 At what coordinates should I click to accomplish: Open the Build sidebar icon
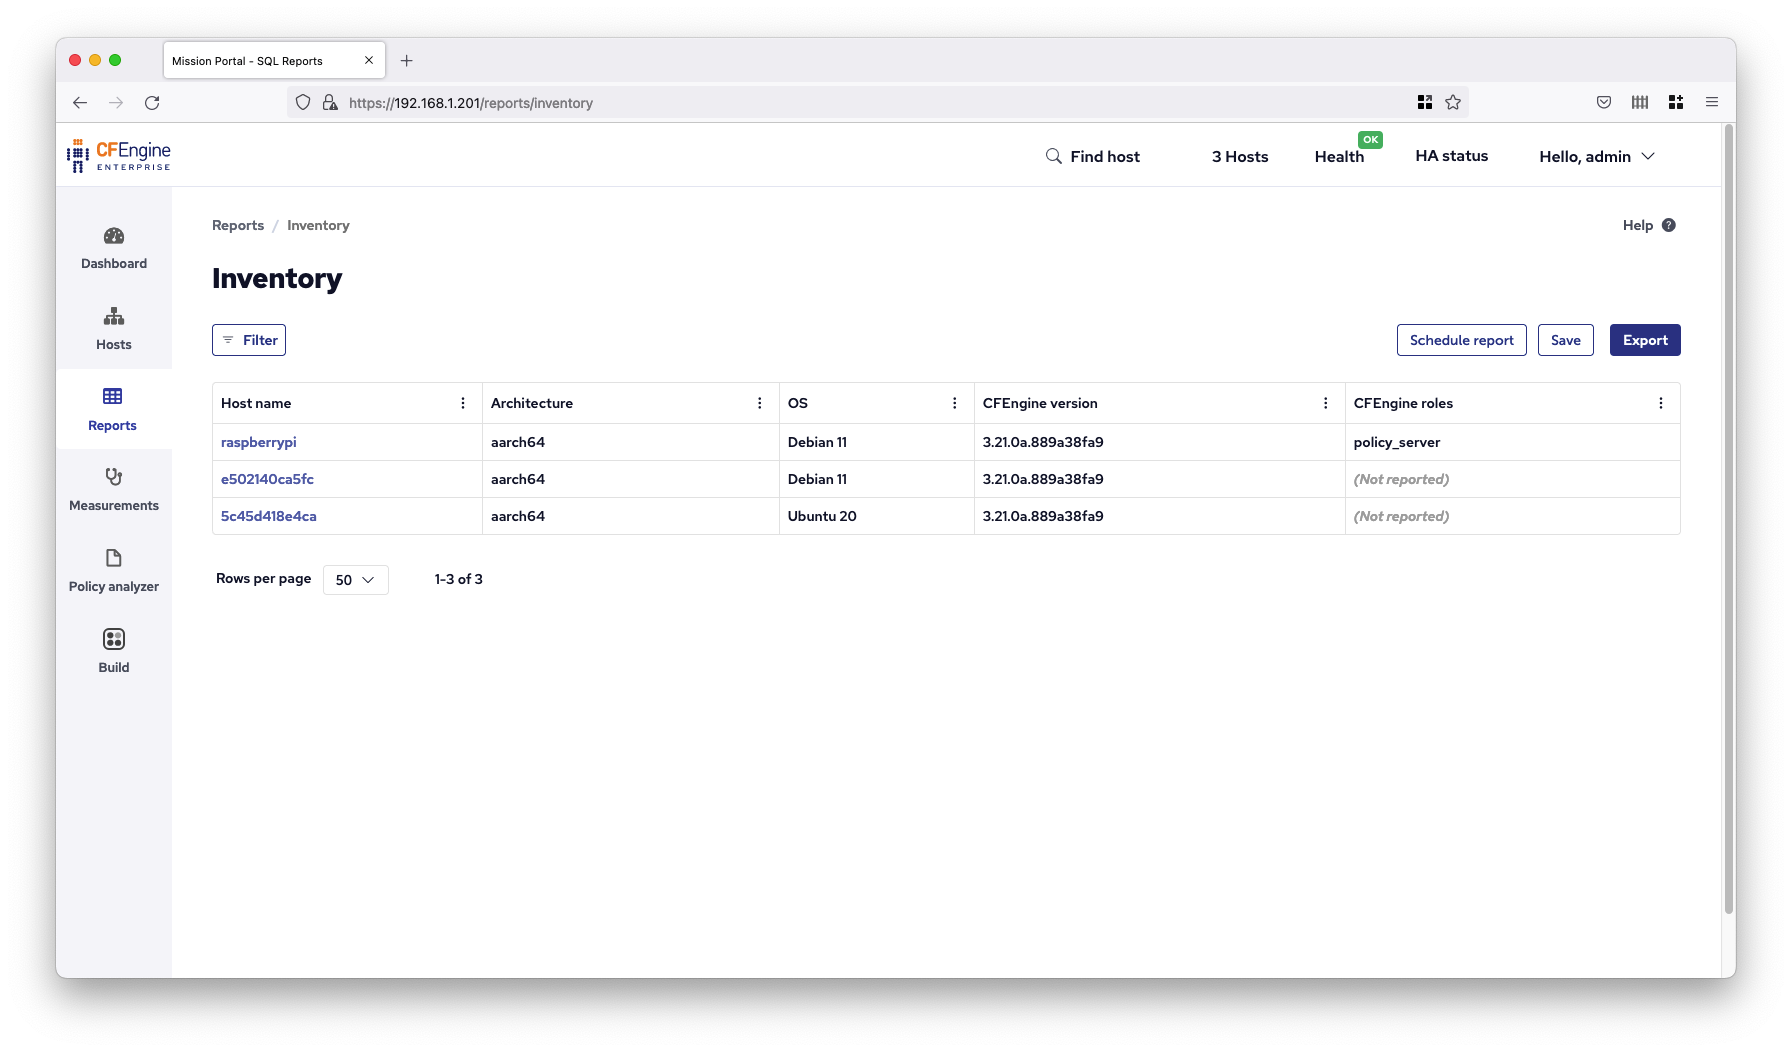114,639
